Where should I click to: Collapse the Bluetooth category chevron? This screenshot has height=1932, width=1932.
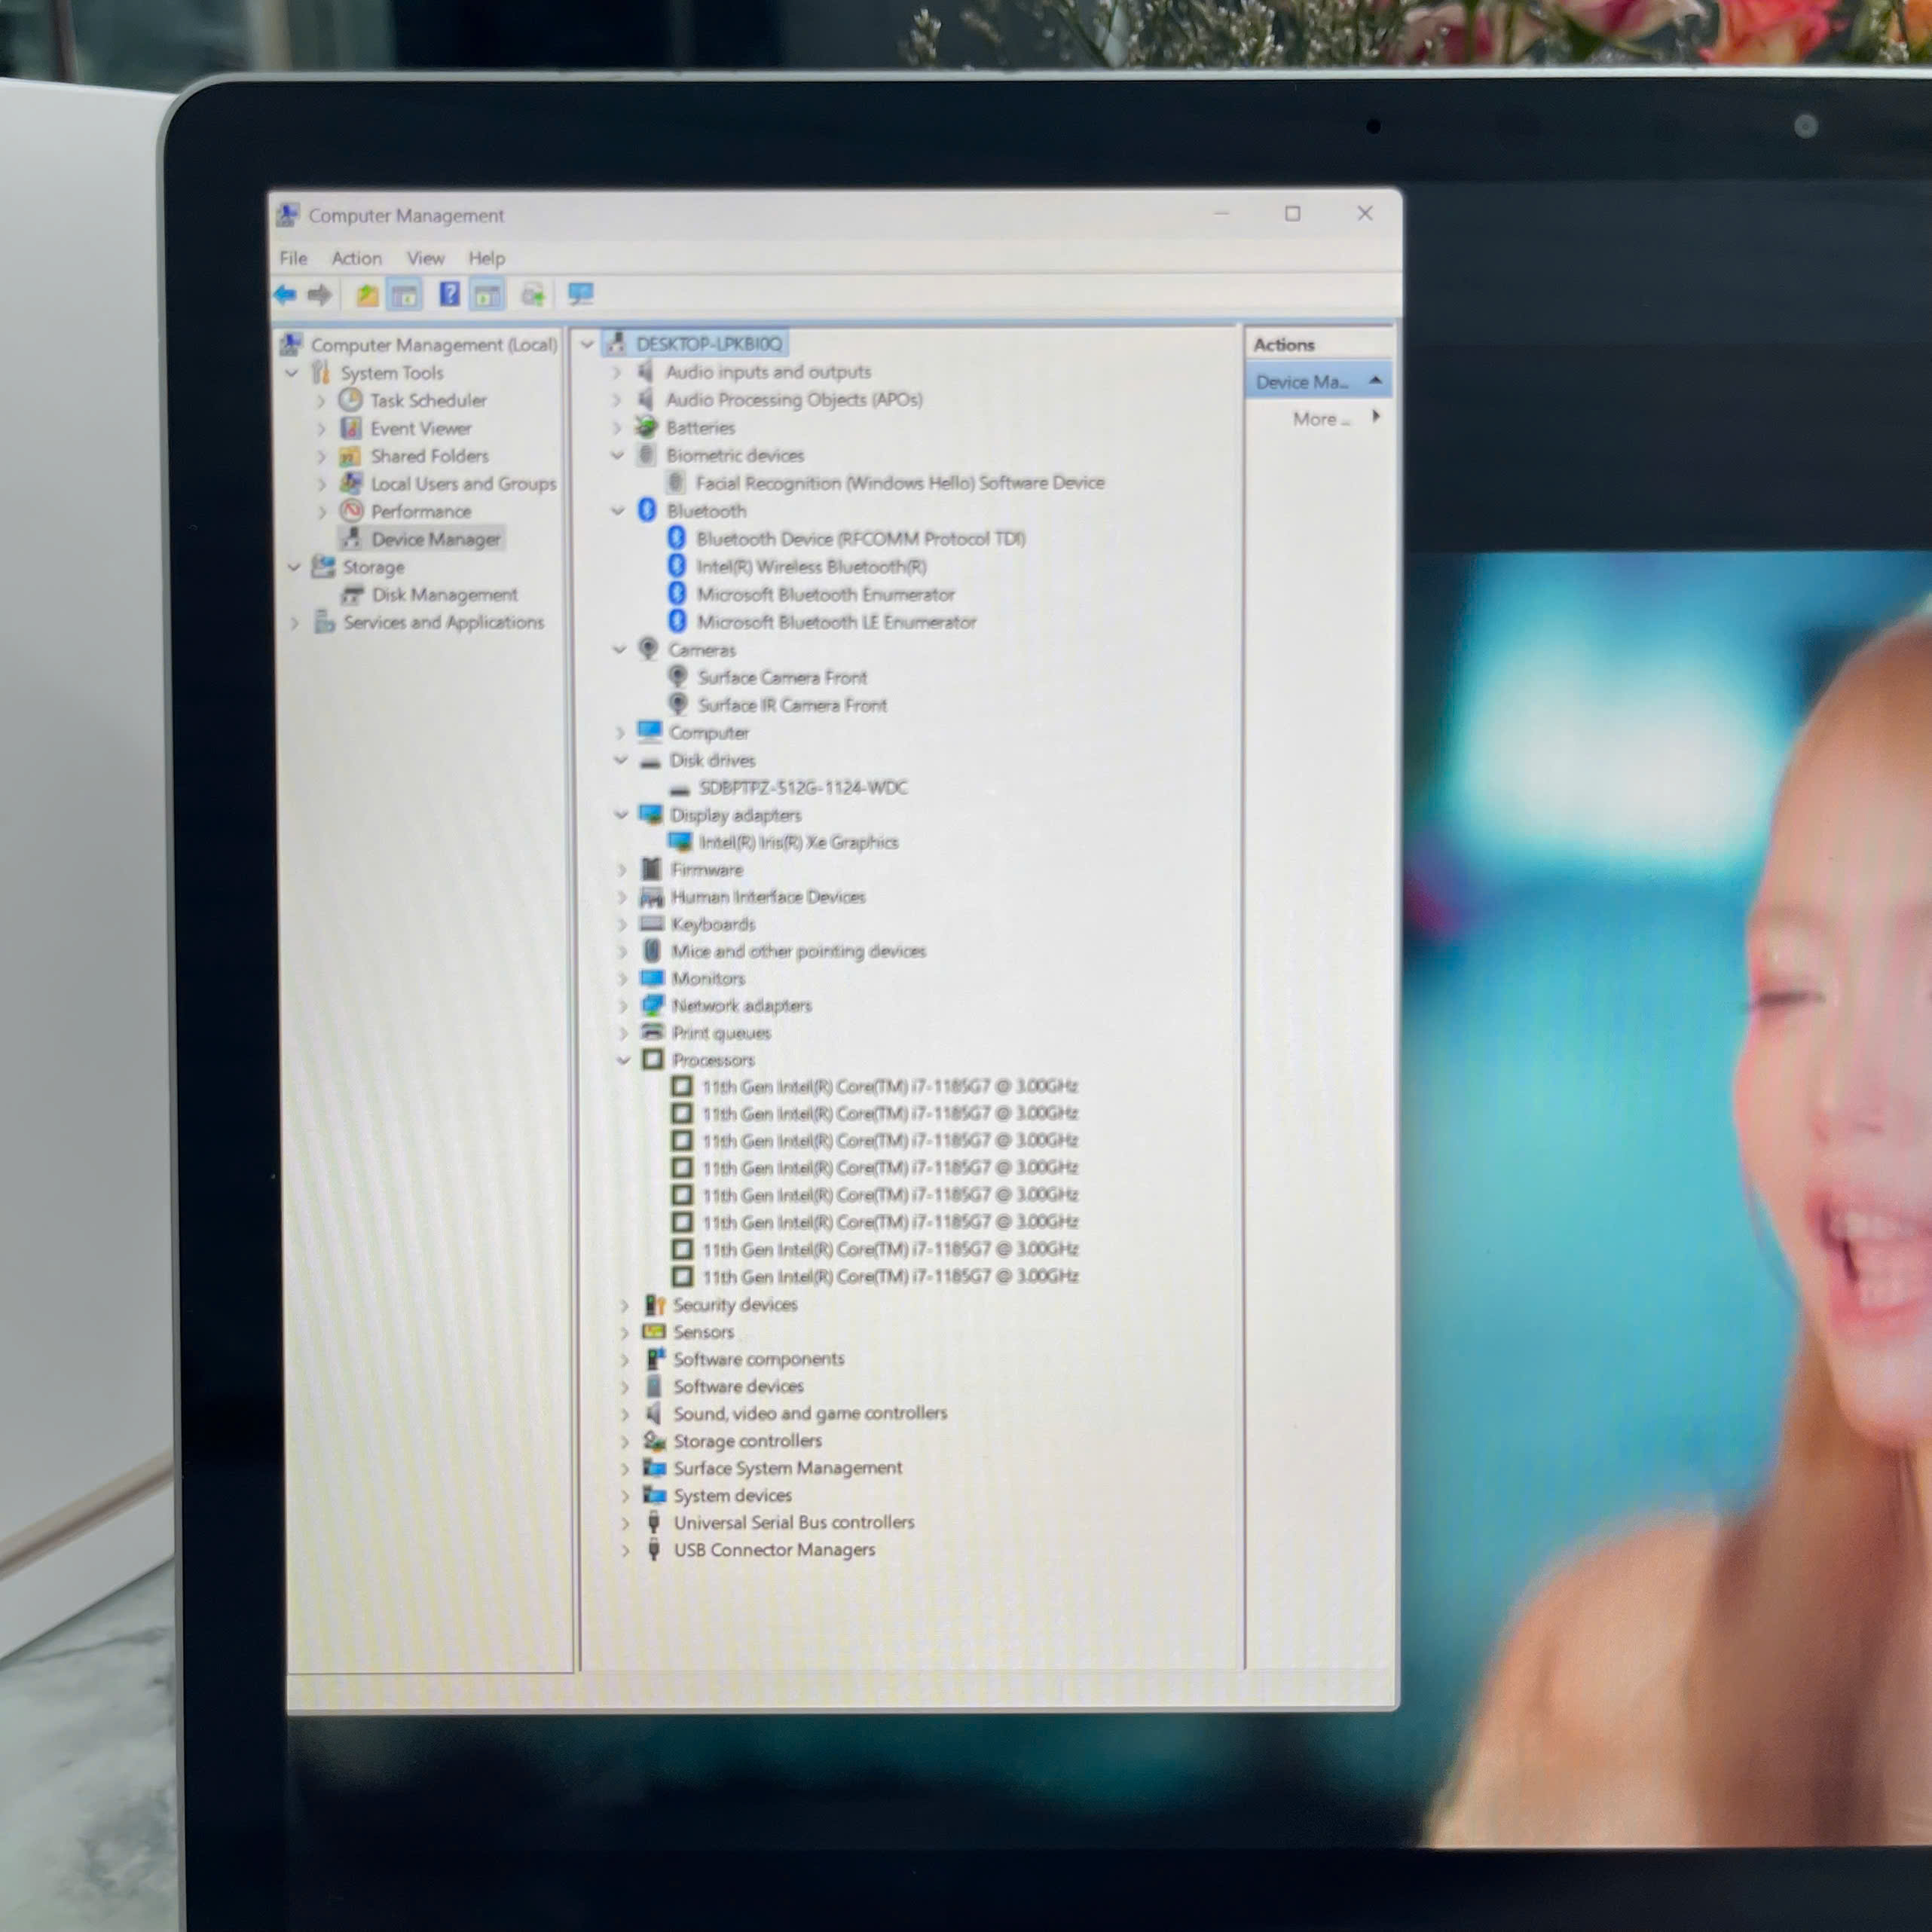(618, 511)
